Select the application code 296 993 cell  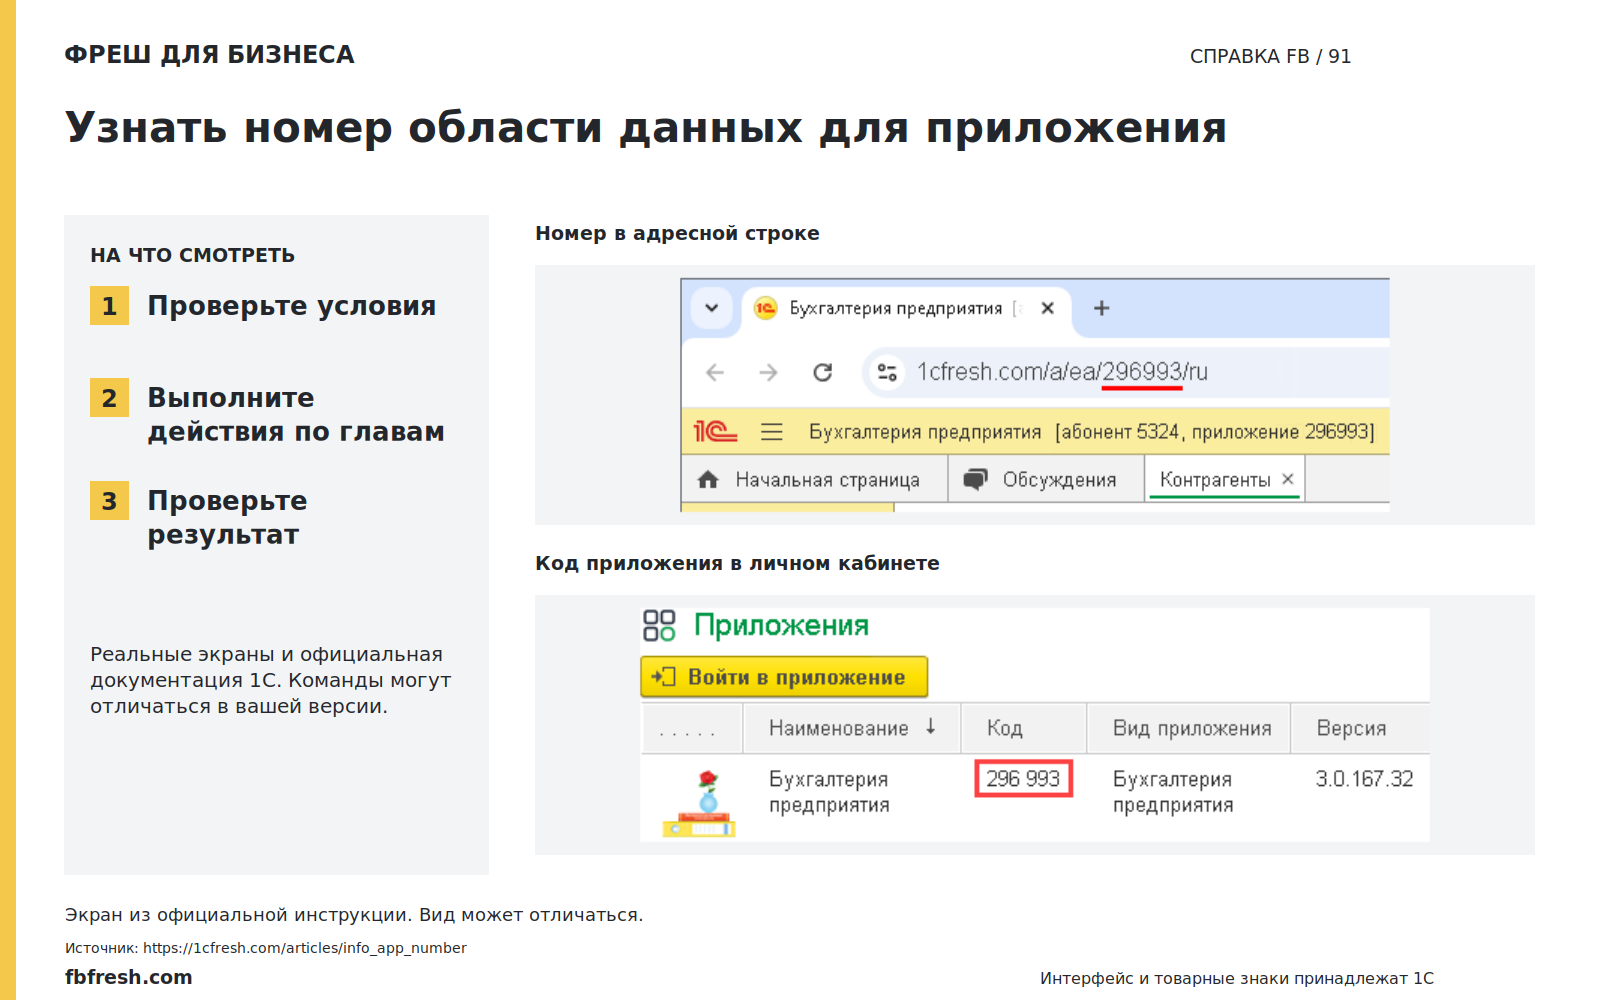1023,779
